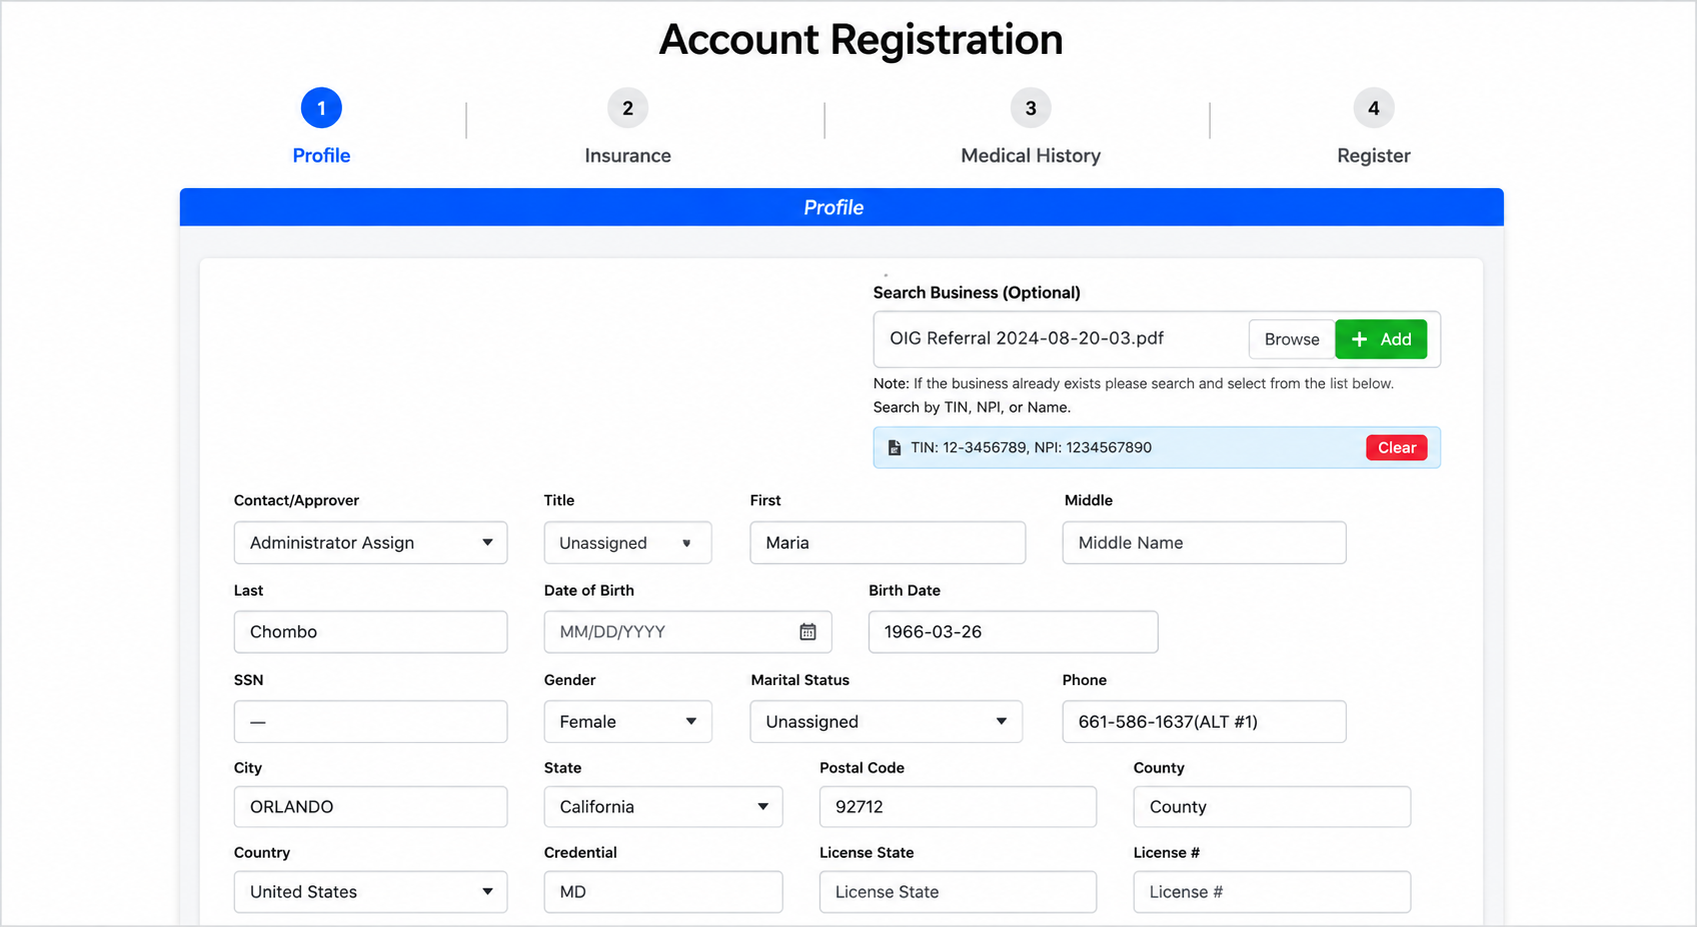Viewport: 1697px width, 927px height.
Task: Click the Credential field containing MD
Action: (x=663, y=892)
